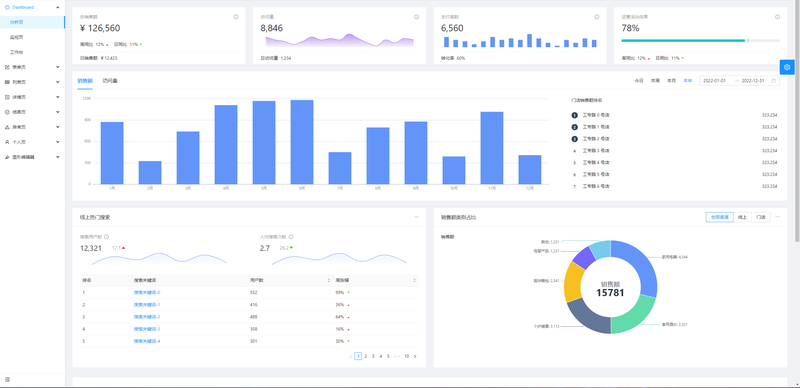
Task: Click the Dashboard icon in the sidebar
Action: click(7, 7)
